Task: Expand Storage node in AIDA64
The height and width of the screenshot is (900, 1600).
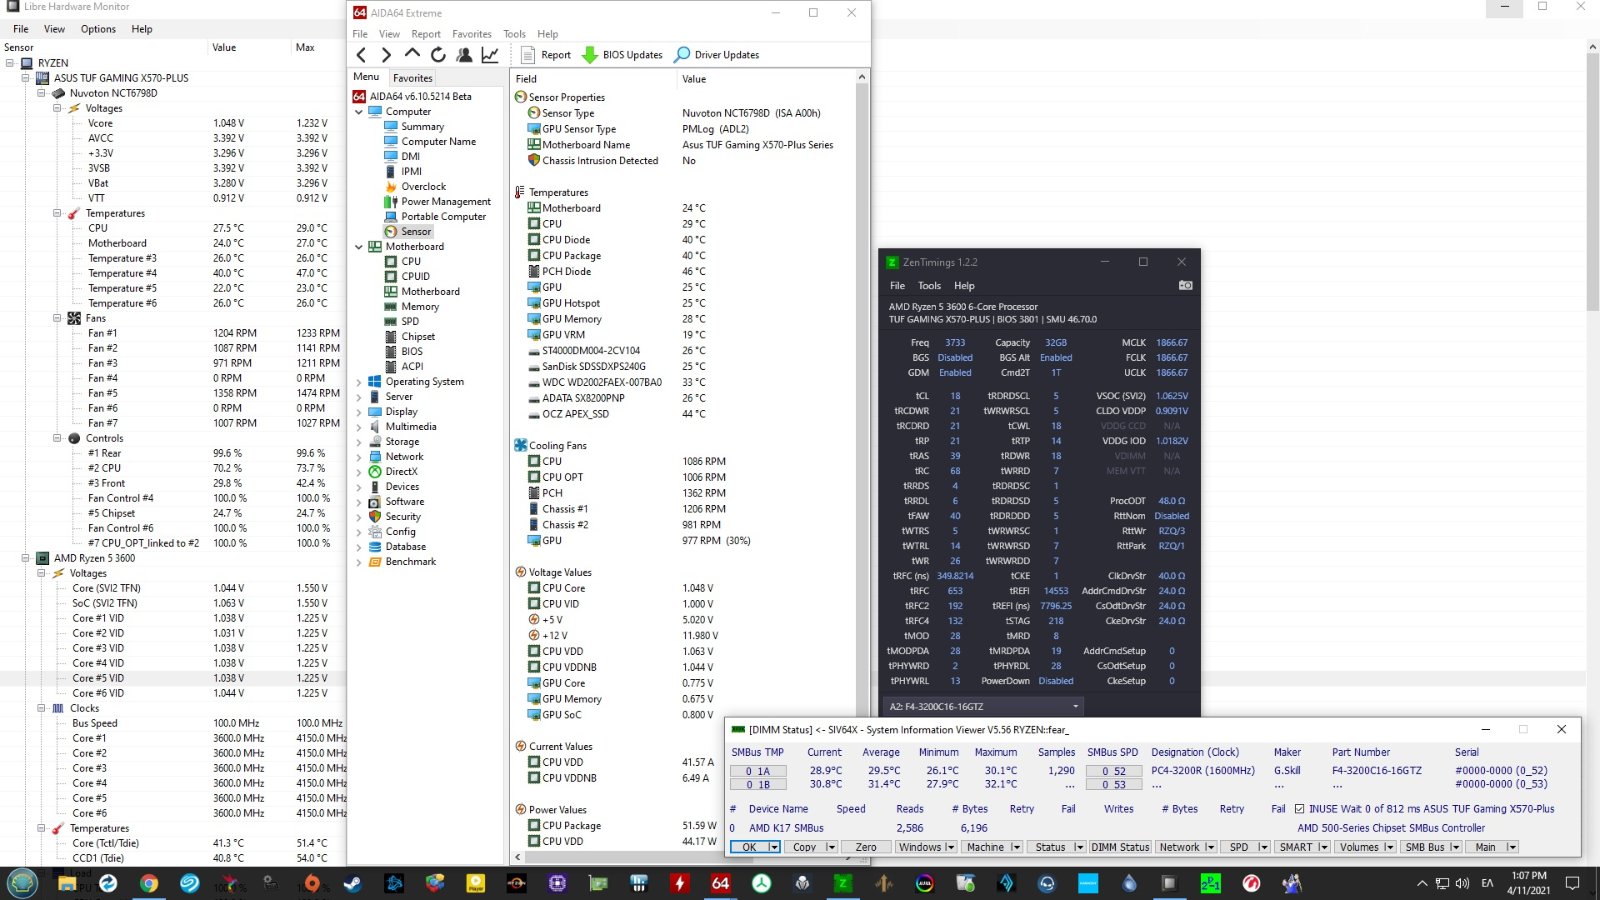Action: tap(359, 442)
